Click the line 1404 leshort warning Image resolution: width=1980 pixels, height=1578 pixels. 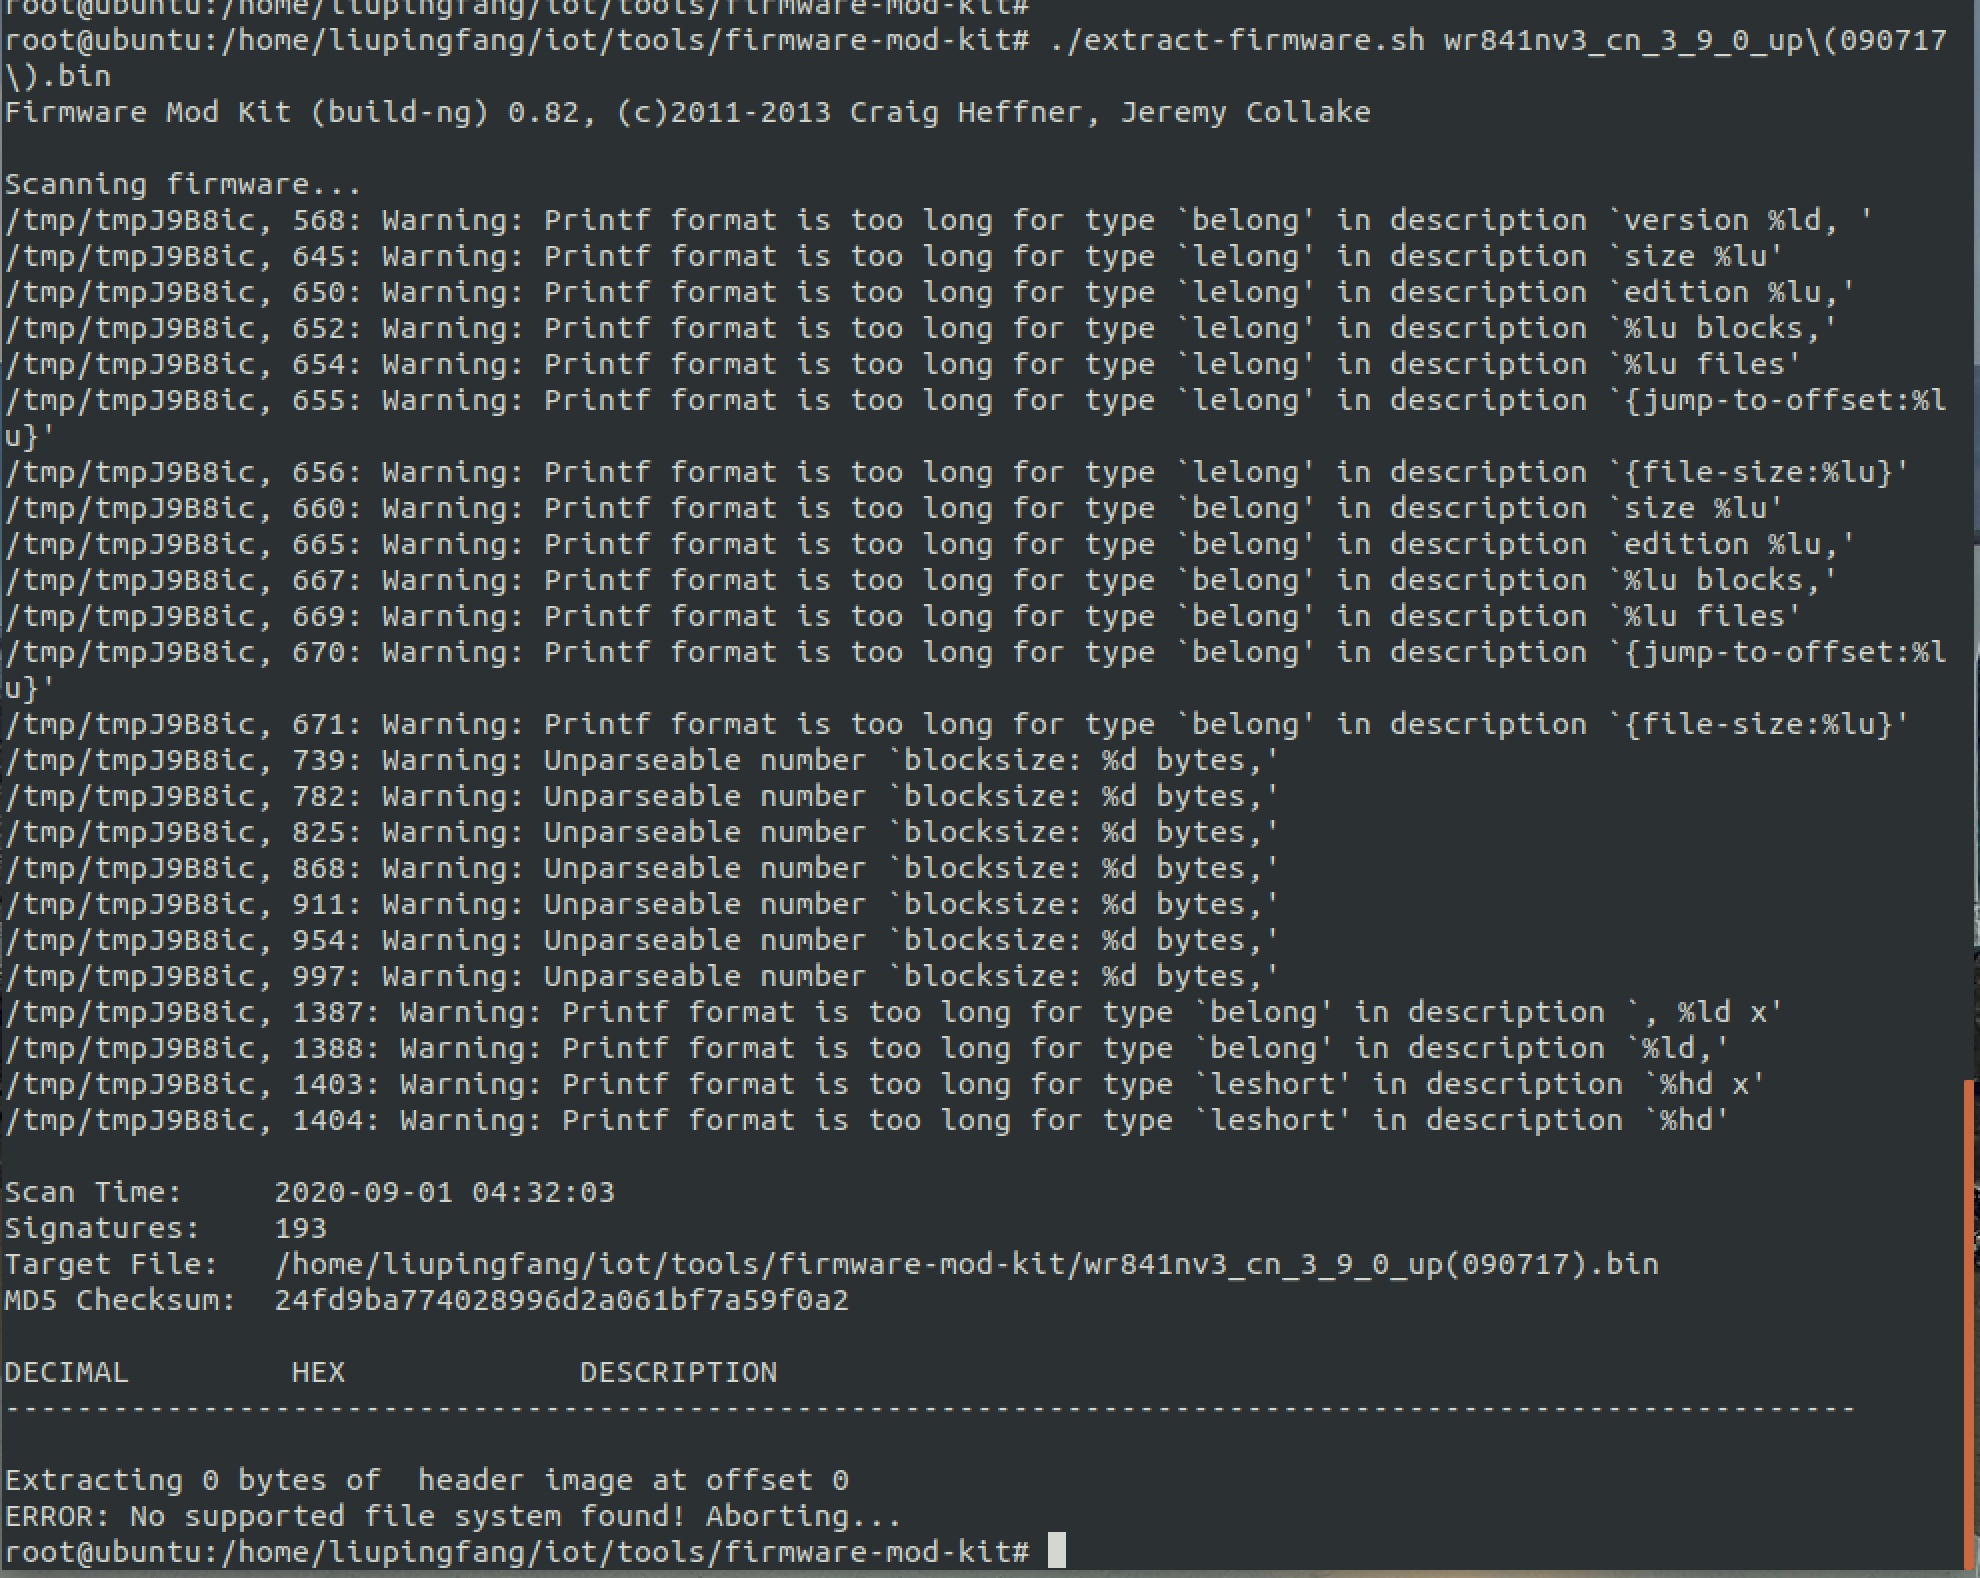coord(866,1120)
